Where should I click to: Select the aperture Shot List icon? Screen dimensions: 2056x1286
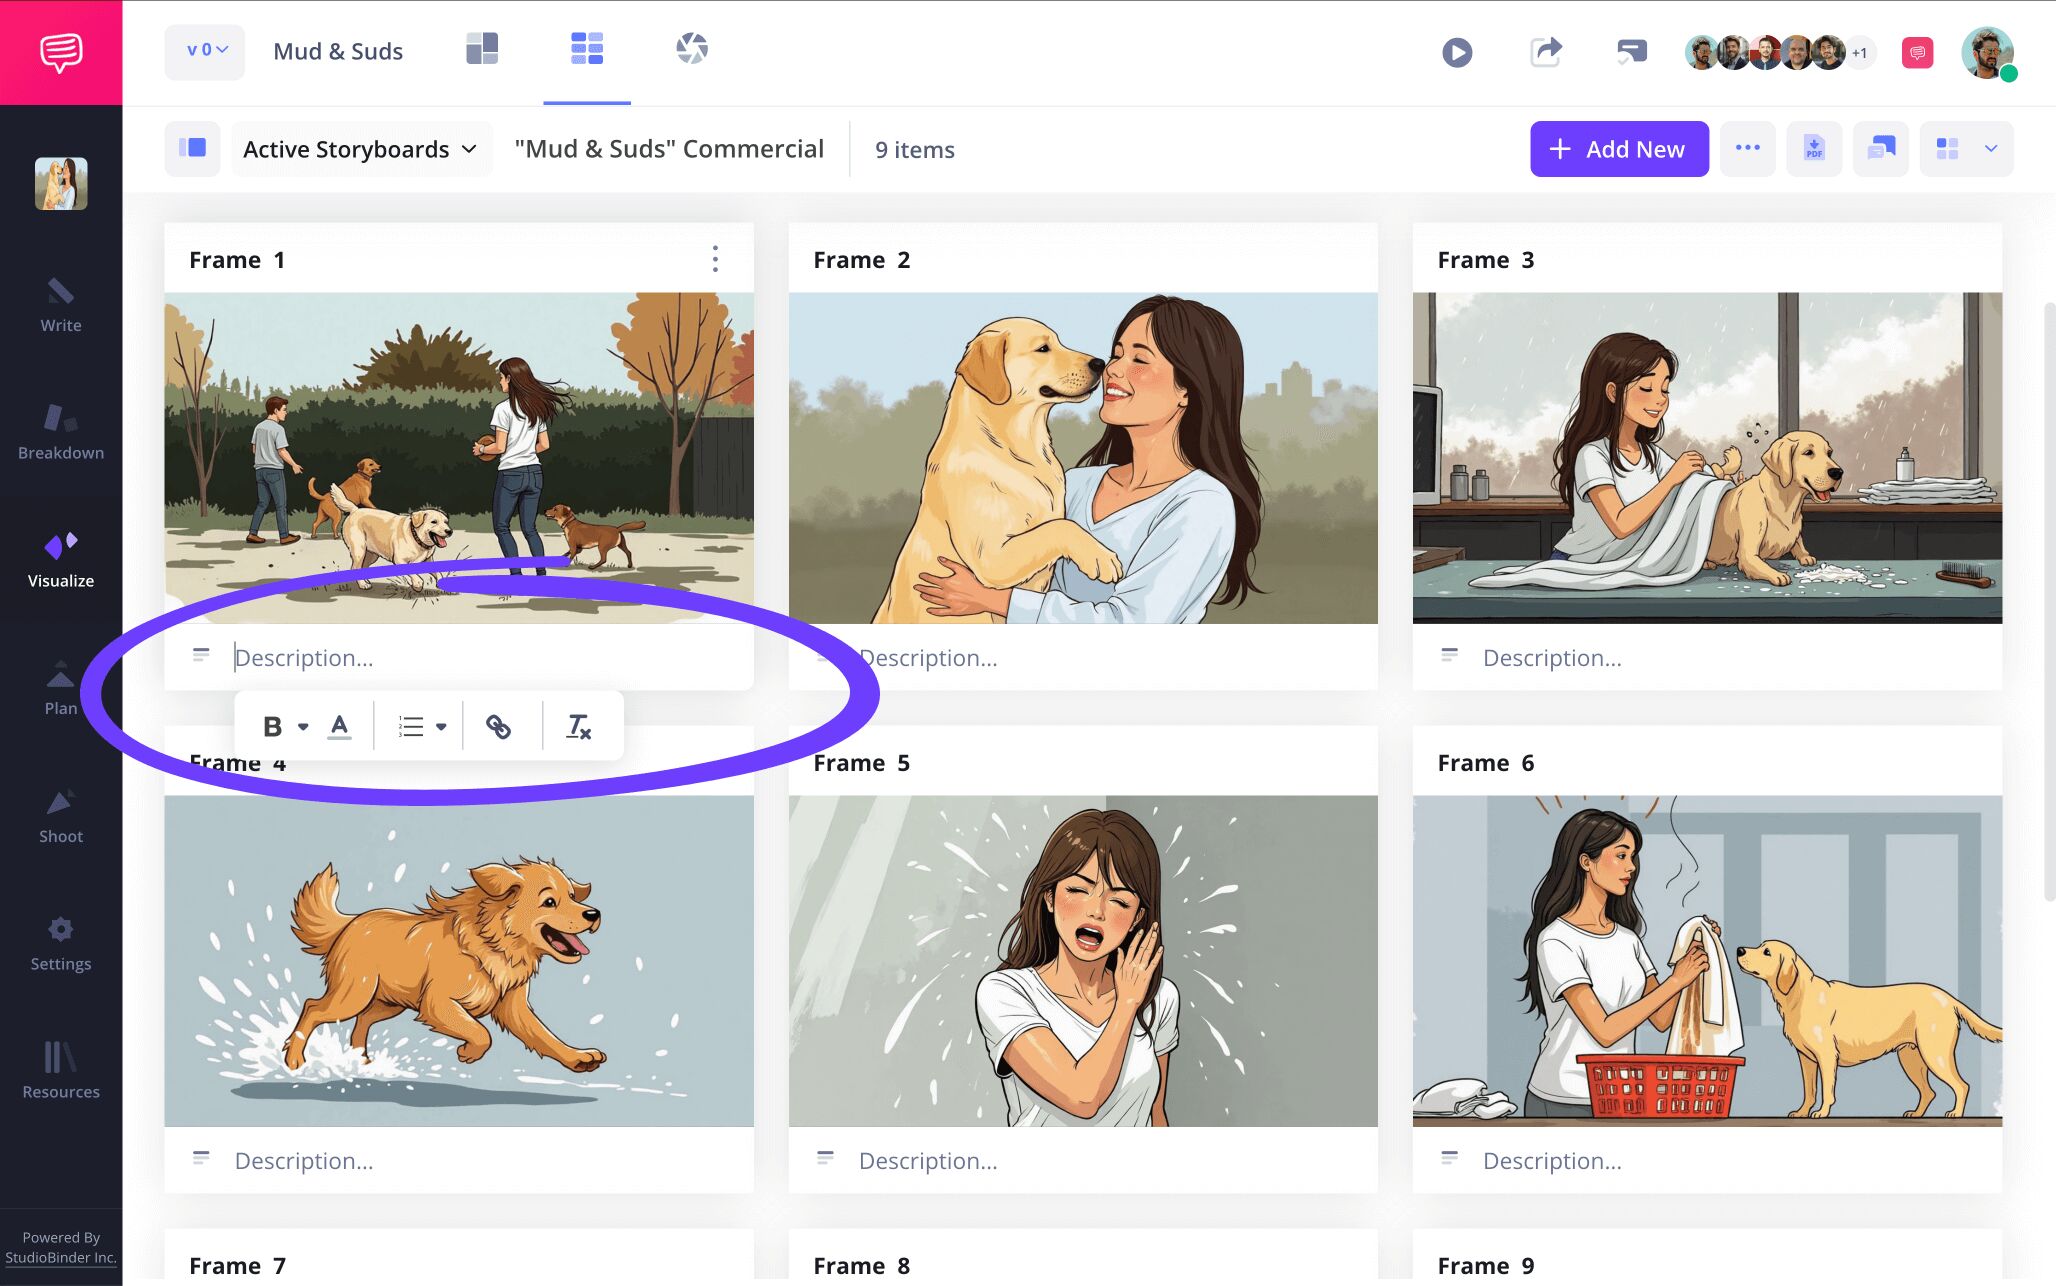click(692, 46)
